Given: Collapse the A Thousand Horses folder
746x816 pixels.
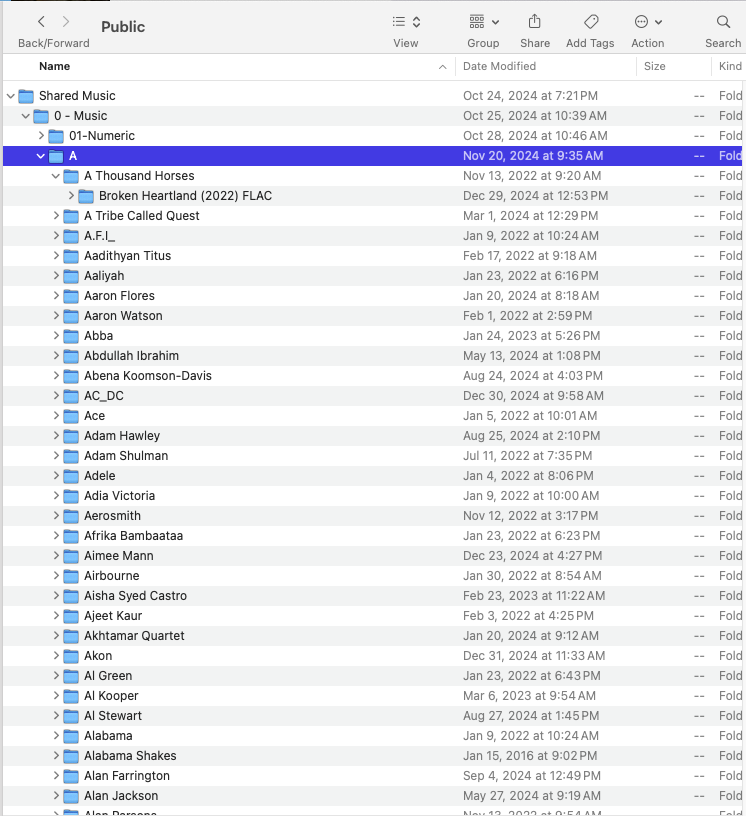Looking at the screenshot, I should pyautogui.click(x=56, y=176).
